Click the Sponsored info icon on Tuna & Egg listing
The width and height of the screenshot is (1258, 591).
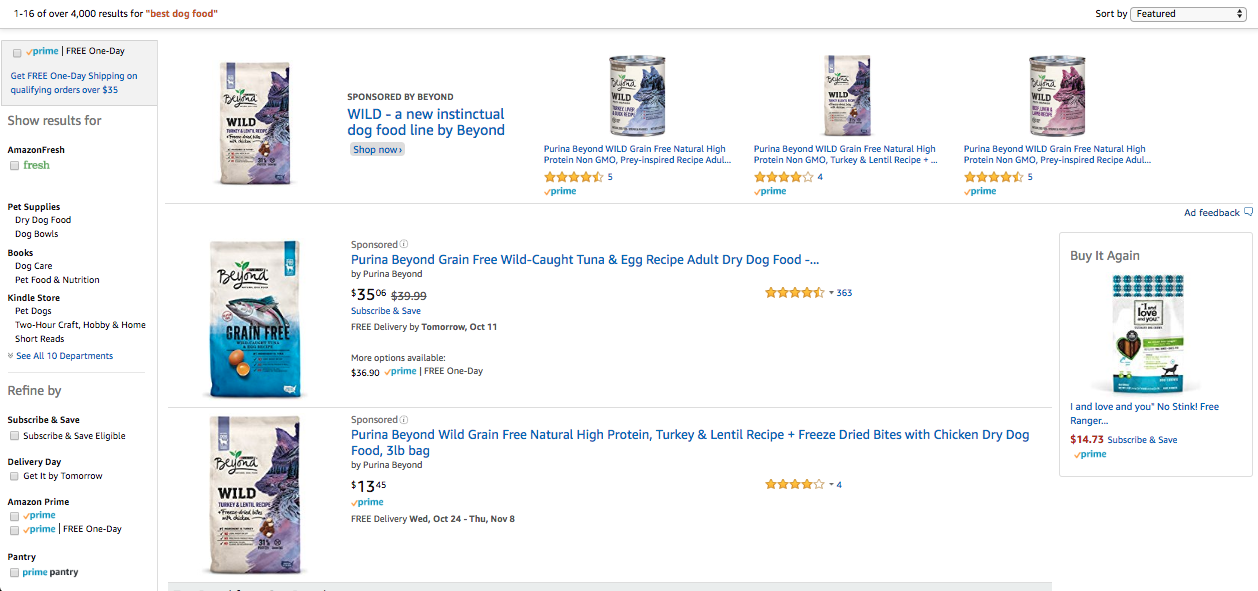[x=404, y=244]
